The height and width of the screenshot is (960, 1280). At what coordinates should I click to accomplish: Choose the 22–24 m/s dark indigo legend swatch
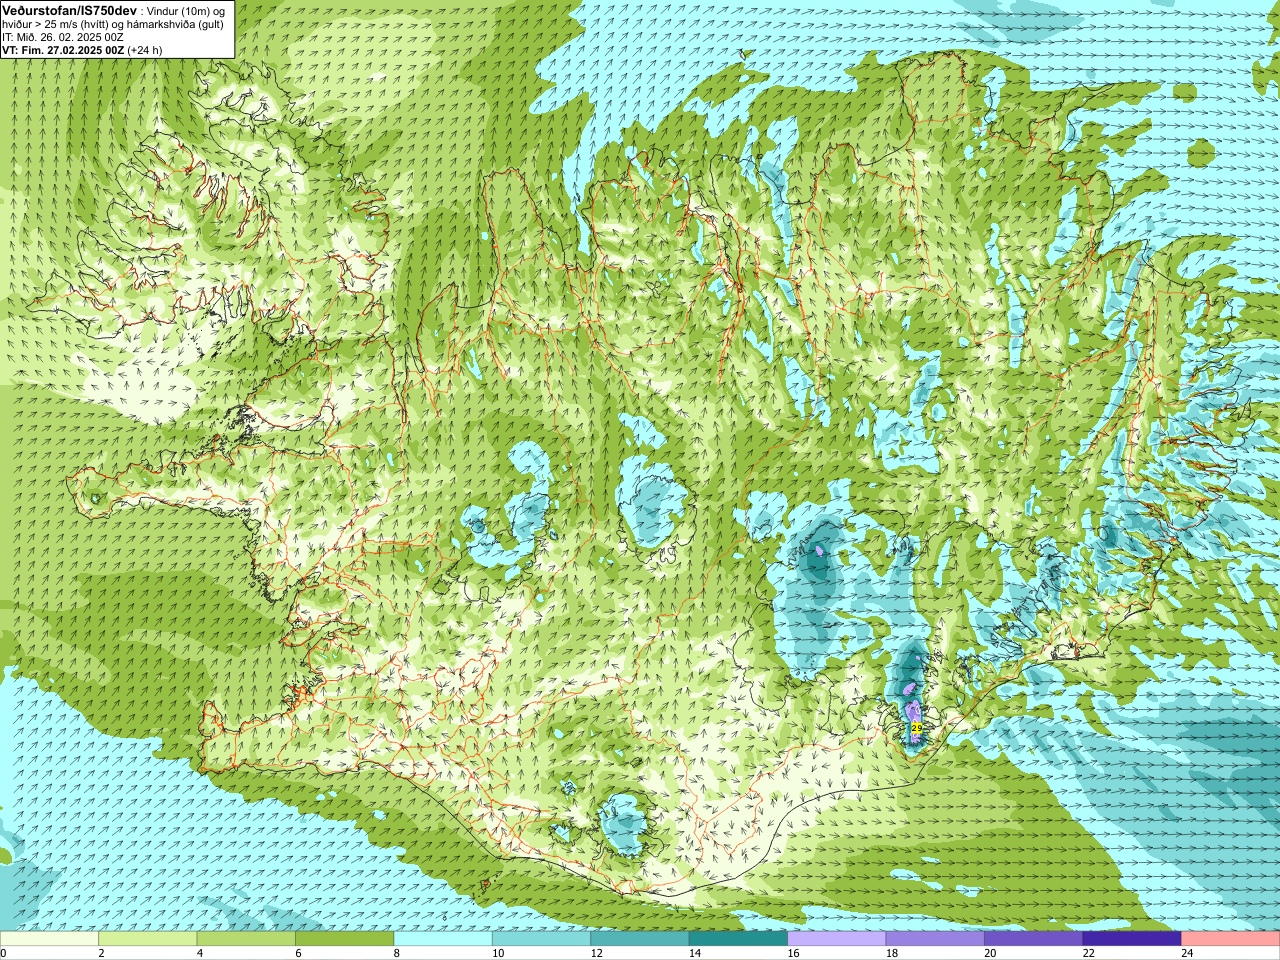pos(1132,939)
